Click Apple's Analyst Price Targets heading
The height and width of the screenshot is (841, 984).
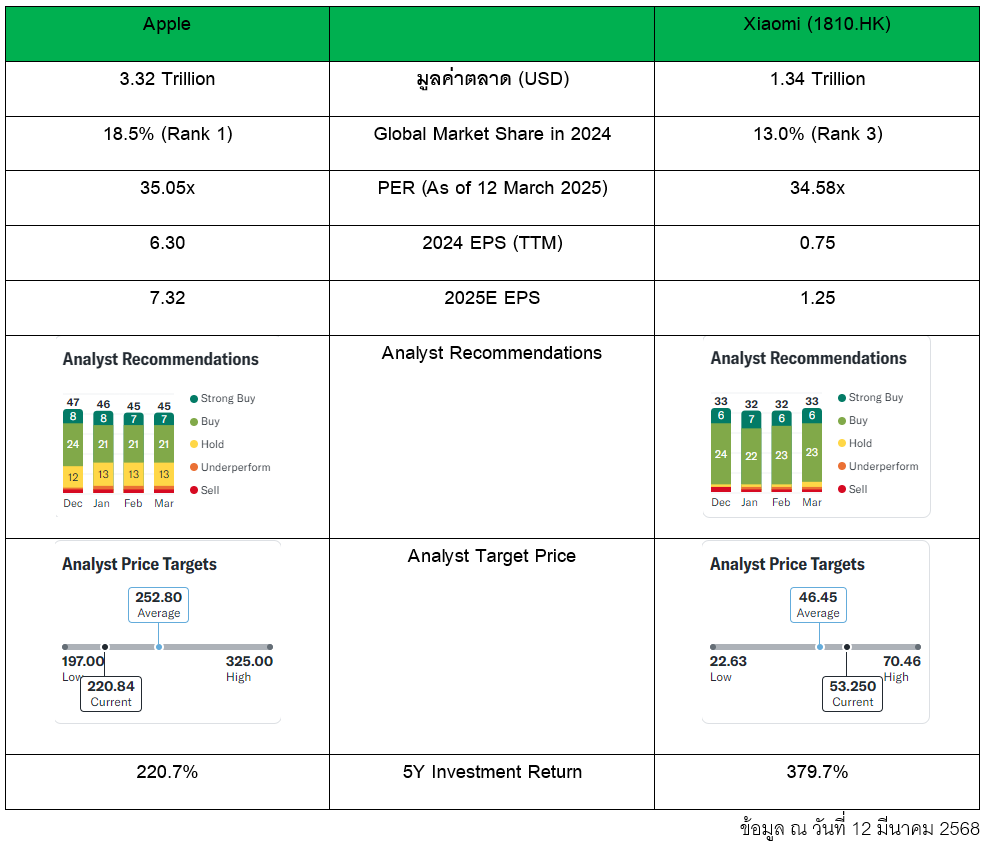click(x=139, y=564)
